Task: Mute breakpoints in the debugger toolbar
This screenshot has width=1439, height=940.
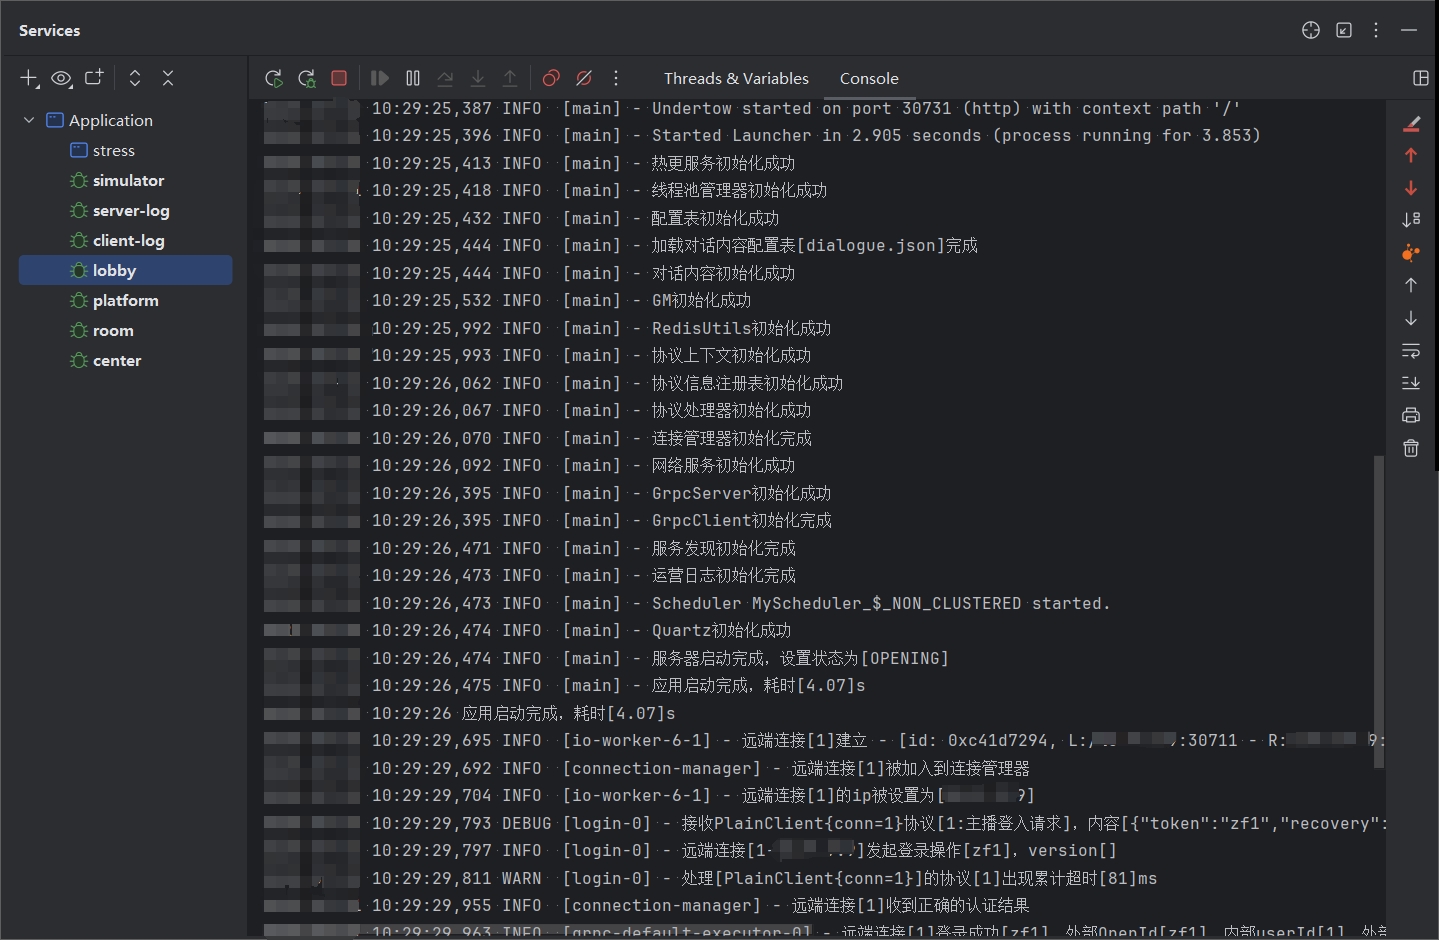Action: pyautogui.click(x=585, y=78)
